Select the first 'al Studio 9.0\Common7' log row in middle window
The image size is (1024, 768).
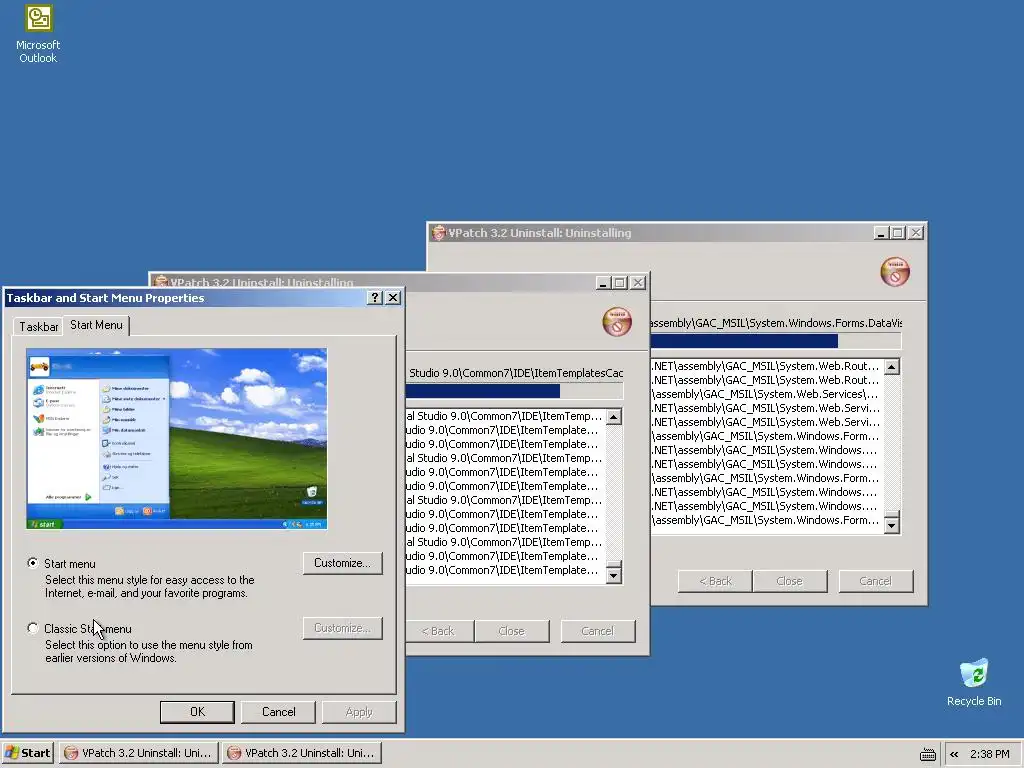click(505, 416)
